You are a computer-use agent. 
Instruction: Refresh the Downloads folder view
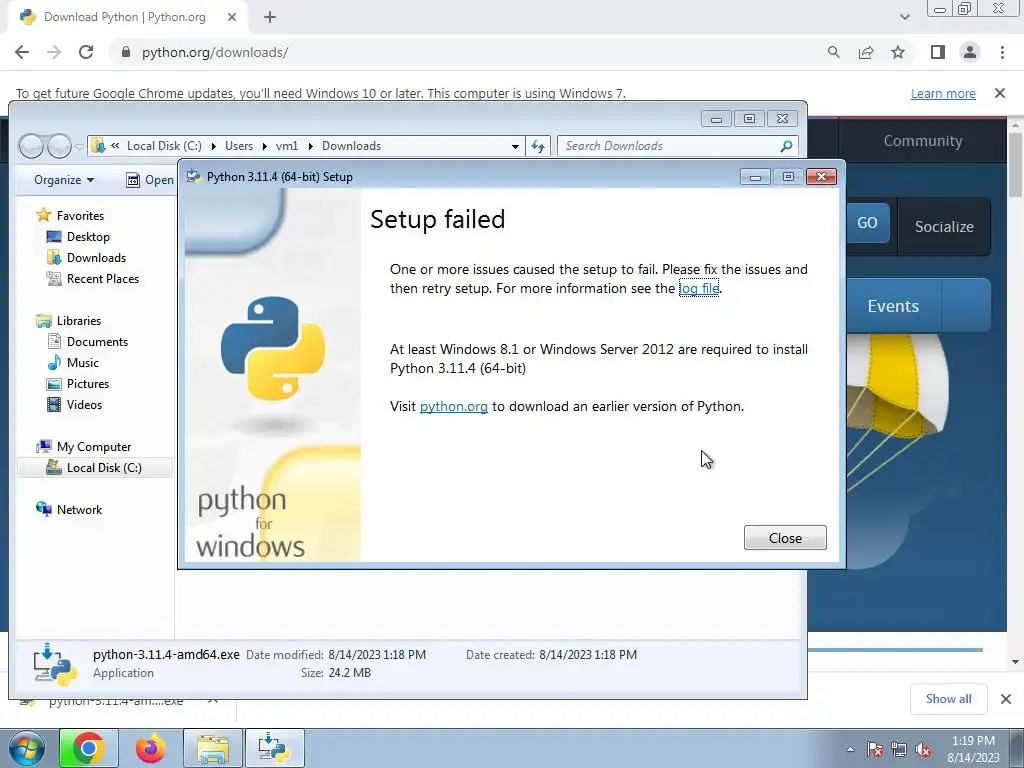point(537,146)
